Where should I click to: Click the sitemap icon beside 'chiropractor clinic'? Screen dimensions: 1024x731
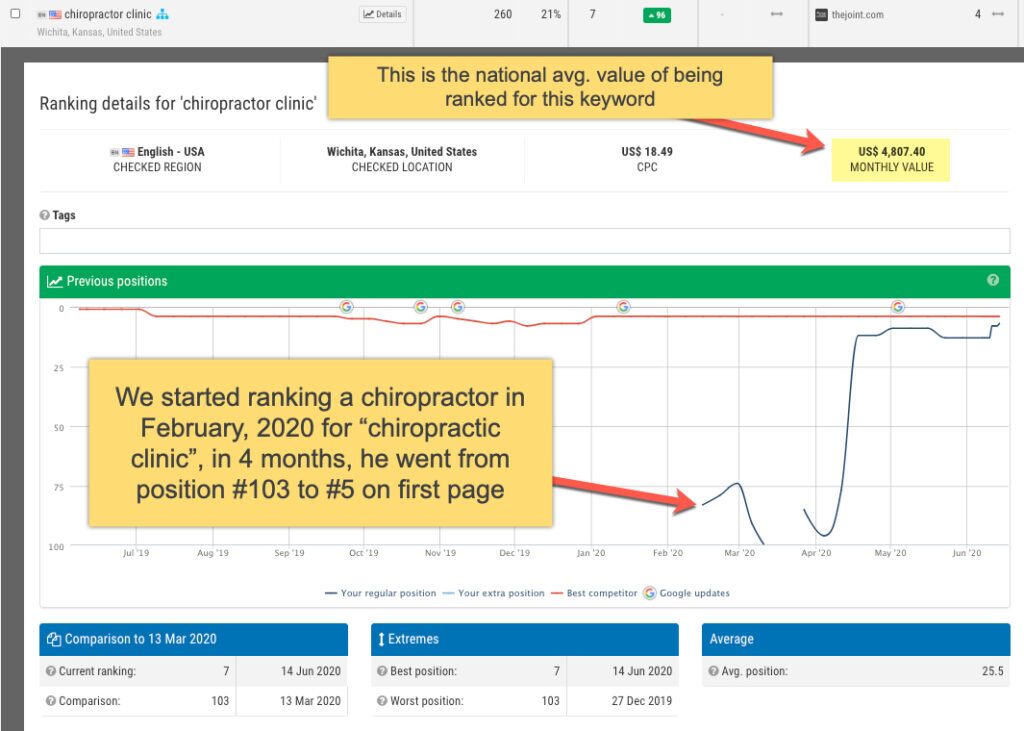click(162, 14)
